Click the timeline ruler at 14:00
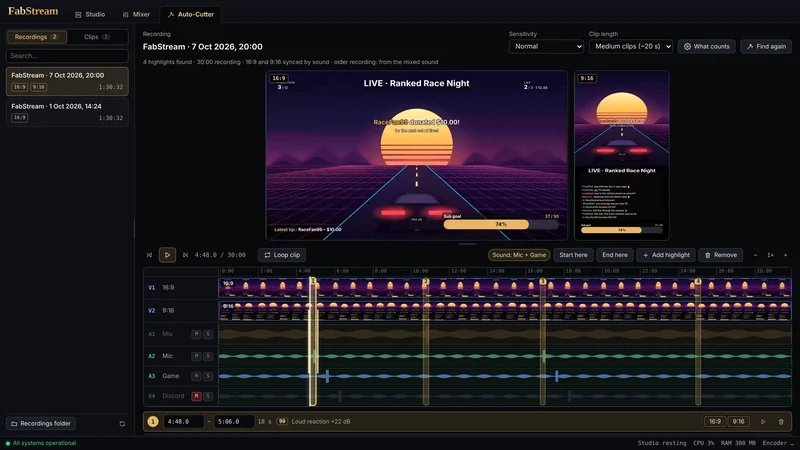This screenshot has height=450, width=800. pos(497,271)
